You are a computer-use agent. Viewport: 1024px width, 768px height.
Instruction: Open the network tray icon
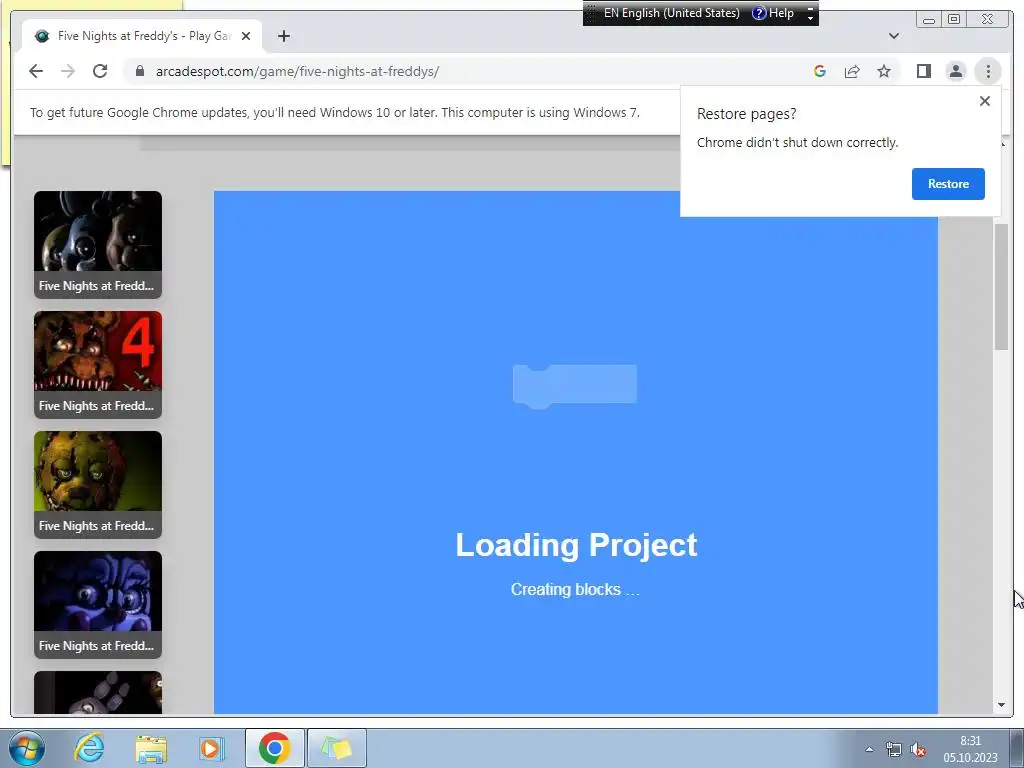893,749
